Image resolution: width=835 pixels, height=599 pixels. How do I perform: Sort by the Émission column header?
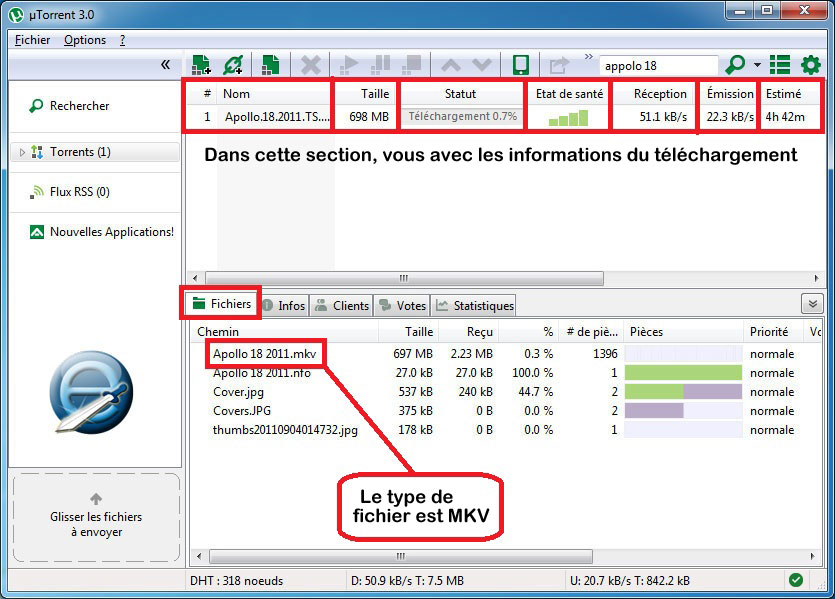click(x=730, y=94)
